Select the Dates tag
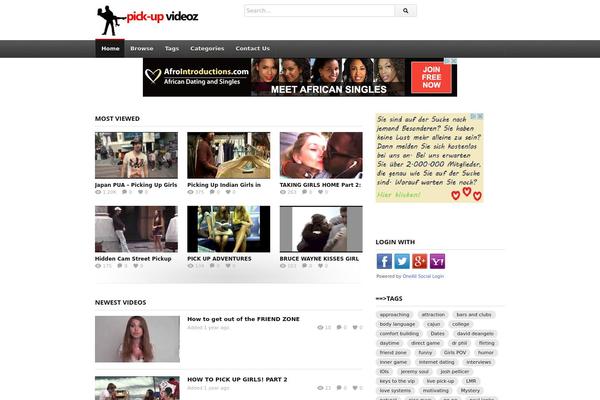600x400 pixels. pyautogui.click(x=437, y=334)
